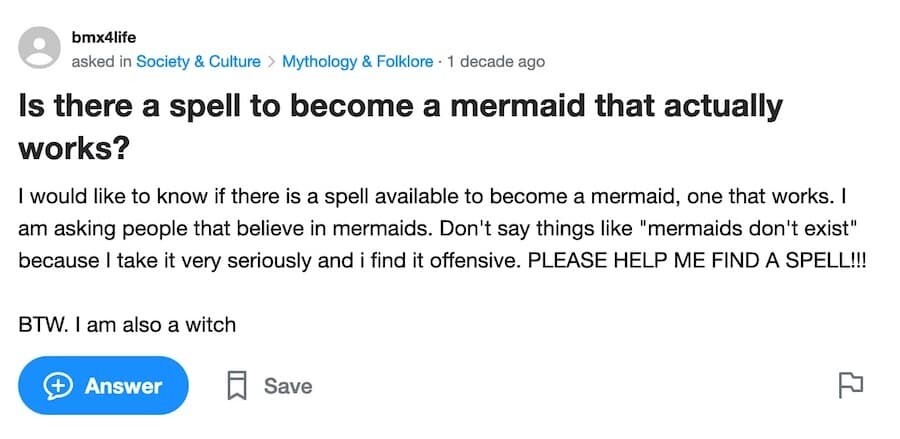This screenshot has width=900, height=439.
Task: Open the Society & Culture category
Action: pos(198,61)
